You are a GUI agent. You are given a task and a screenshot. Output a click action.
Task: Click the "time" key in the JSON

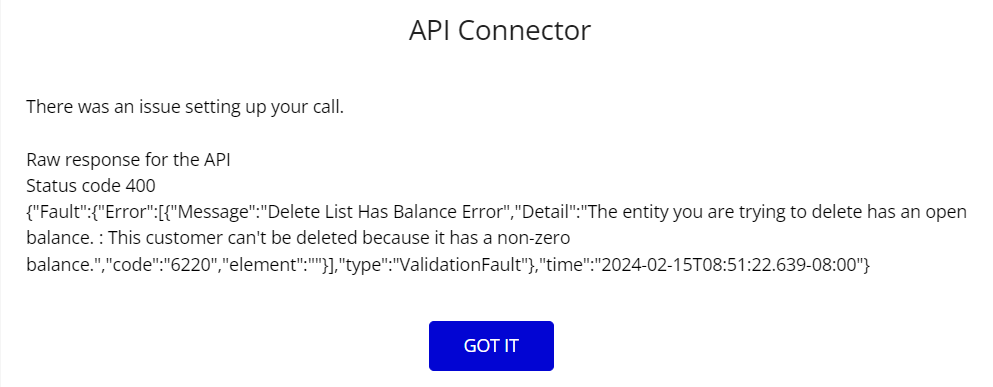(565, 265)
